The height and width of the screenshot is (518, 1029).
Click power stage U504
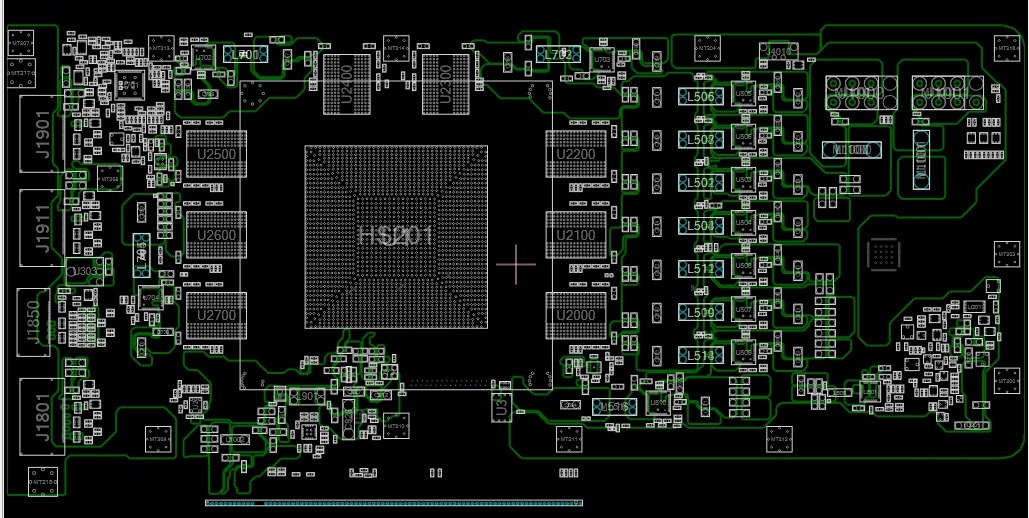(744, 223)
